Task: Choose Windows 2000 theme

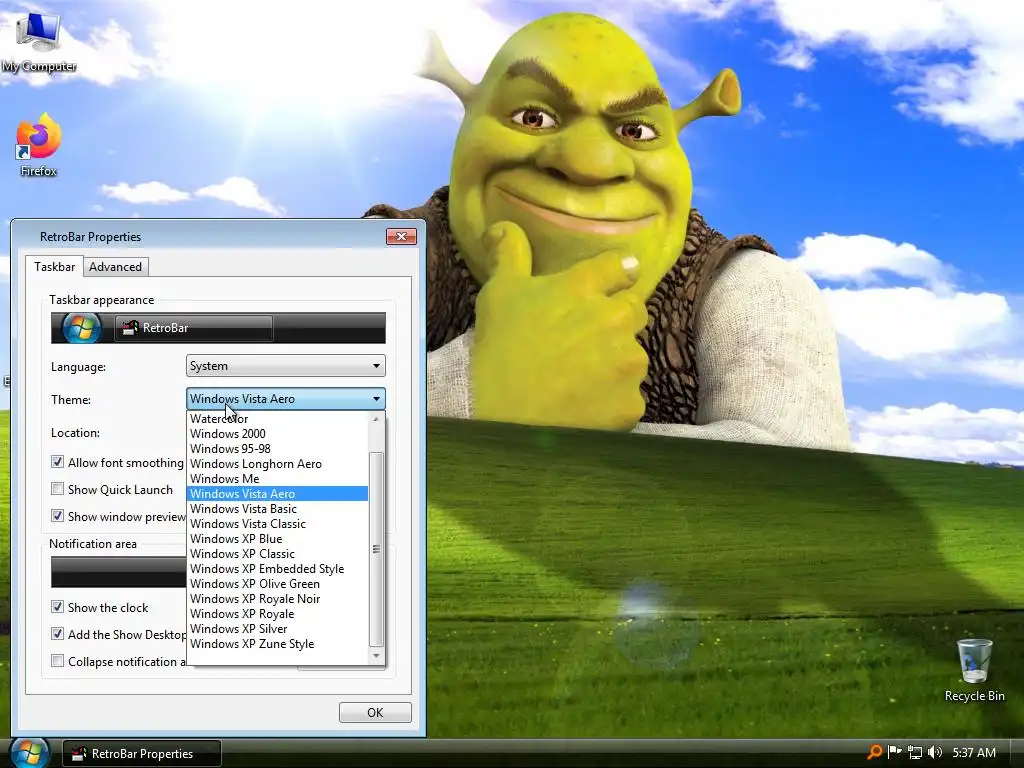Action: (278, 434)
